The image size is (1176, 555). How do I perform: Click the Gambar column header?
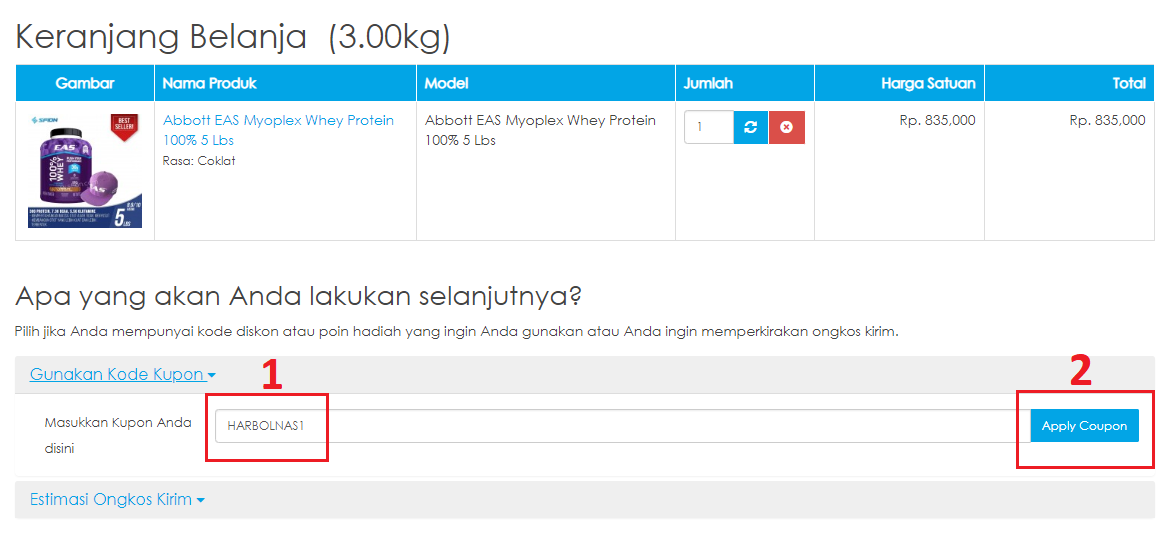pos(85,83)
